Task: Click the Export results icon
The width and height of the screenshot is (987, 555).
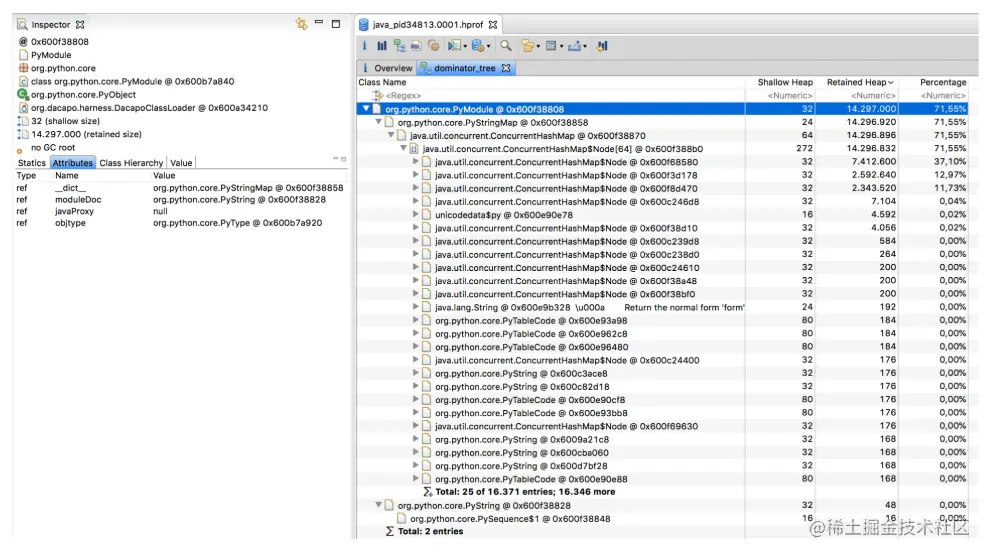Action: pyautogui.click(x=574, y=45)
